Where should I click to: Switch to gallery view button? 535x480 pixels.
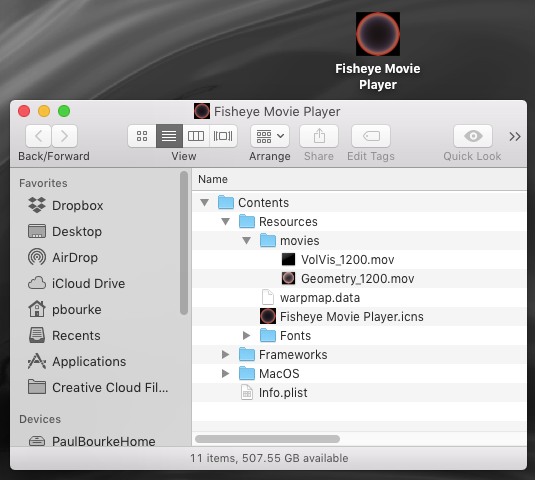pyautogui.click(x=223, y=136)
